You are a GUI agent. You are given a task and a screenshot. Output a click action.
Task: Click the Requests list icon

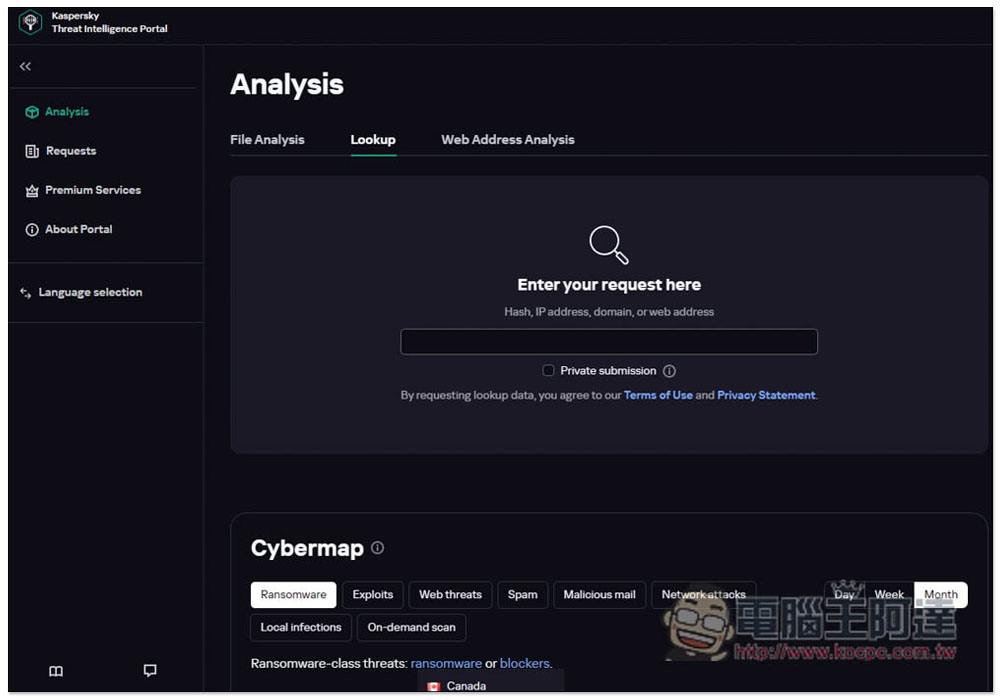click(32, 151)
